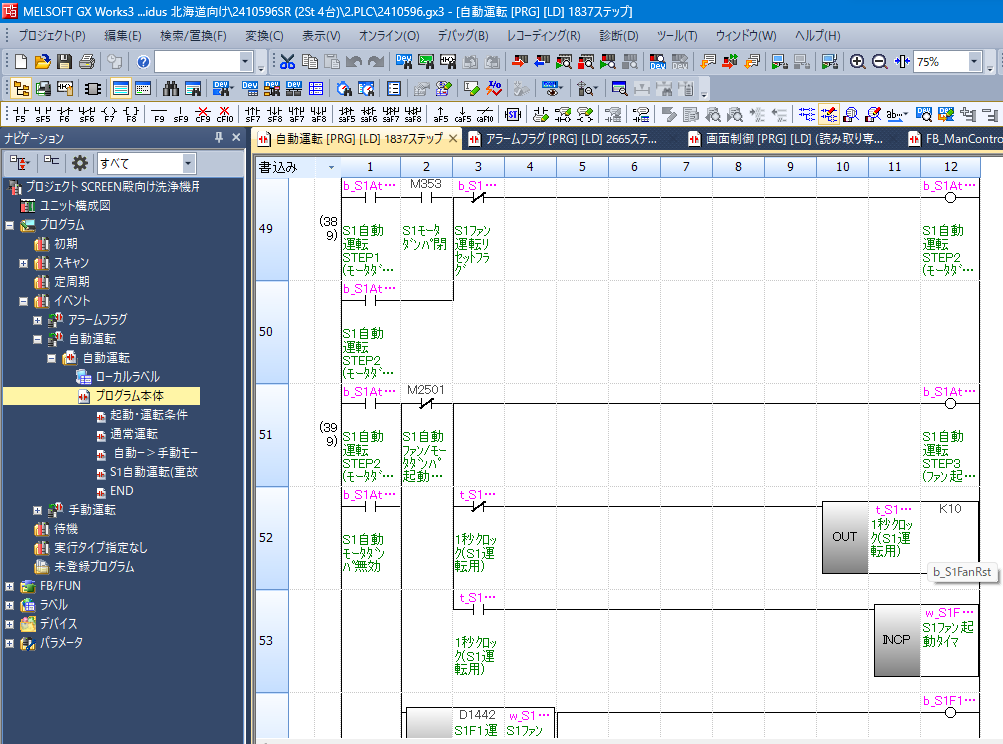This screenshot has height=744, width=1003.
Task: Open the オンライン(O) menu
Action: pyautogui.click(x=389, y=36)
